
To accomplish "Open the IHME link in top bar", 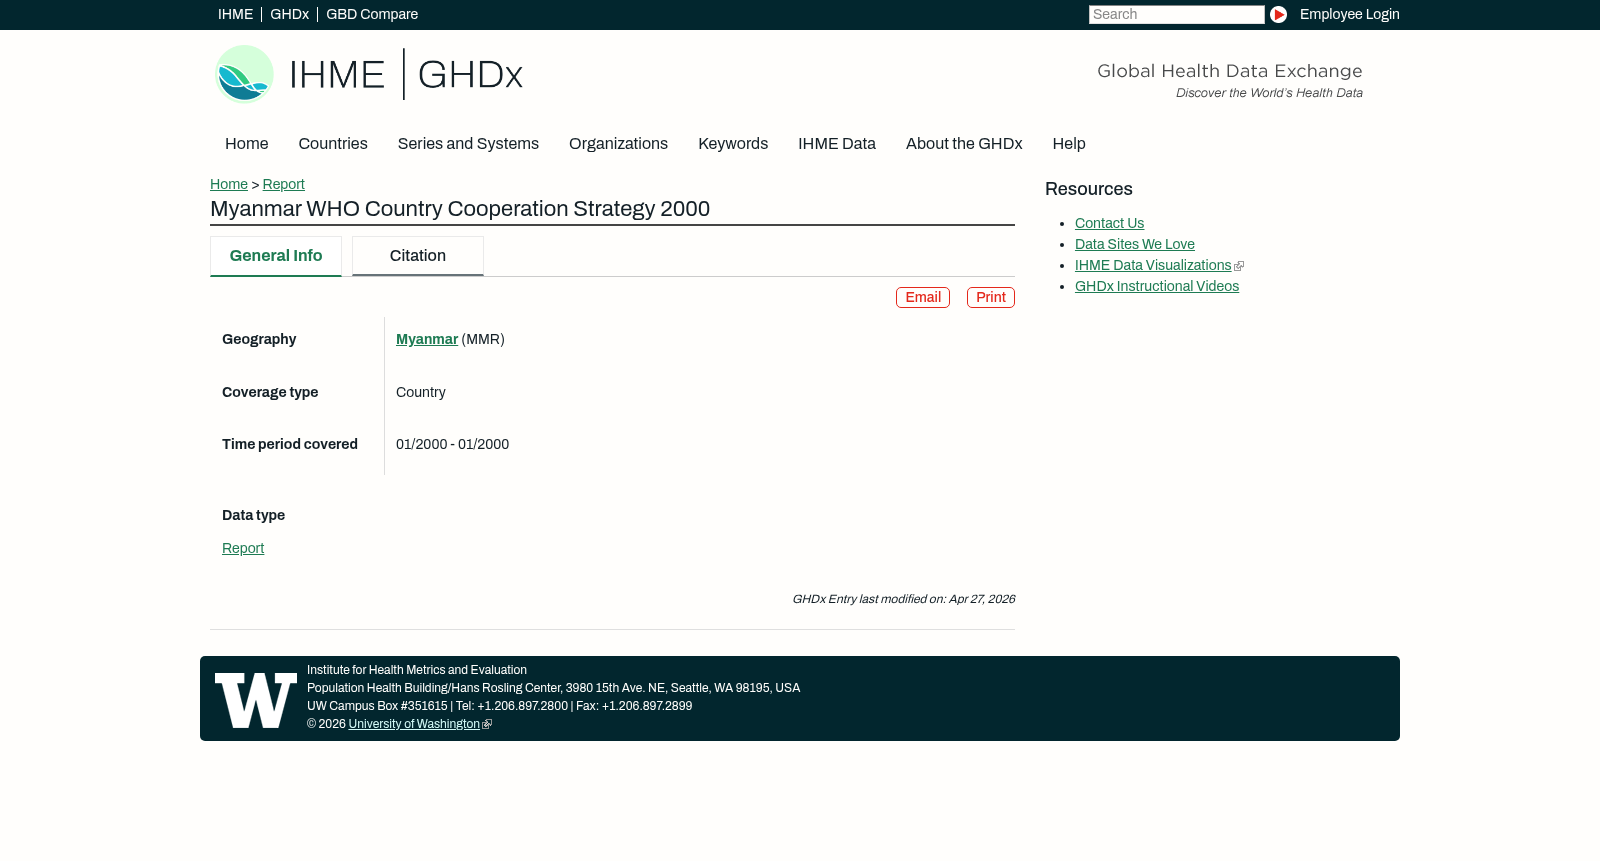I will coord(235,14).
